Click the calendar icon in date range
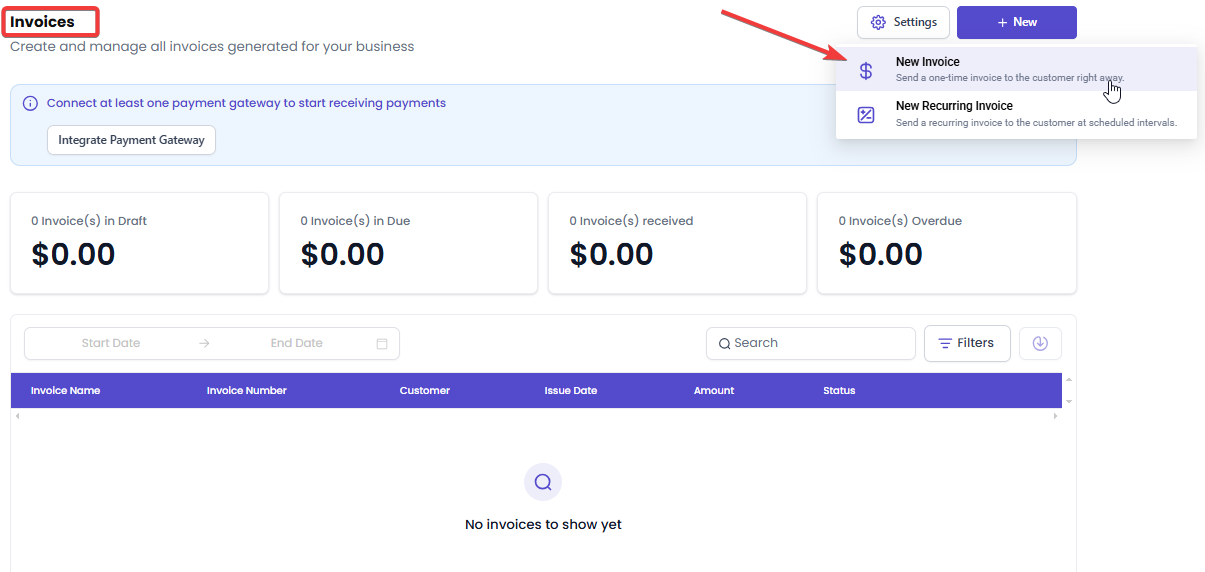Viewport: 1205px width, 572px height. coord(382,343)
